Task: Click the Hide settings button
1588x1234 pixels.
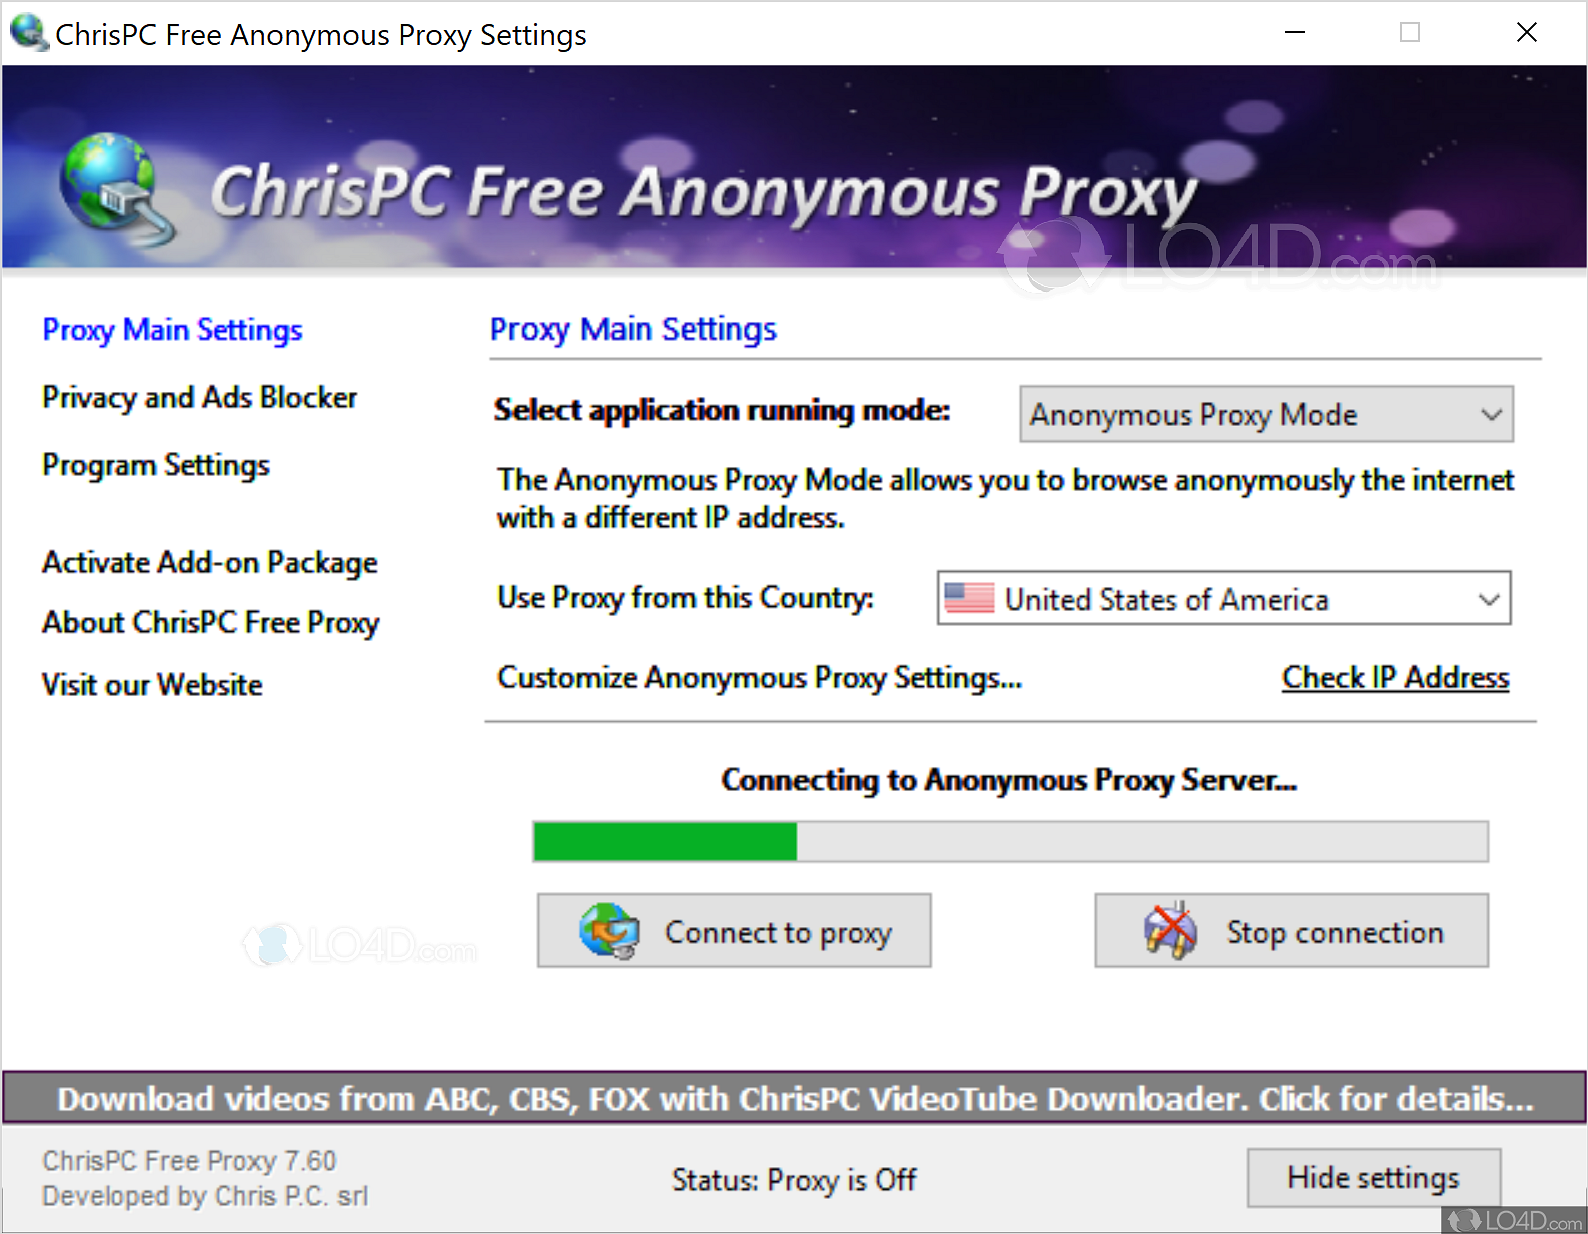Action: pyautogui.click(x=1374, y=1178)
